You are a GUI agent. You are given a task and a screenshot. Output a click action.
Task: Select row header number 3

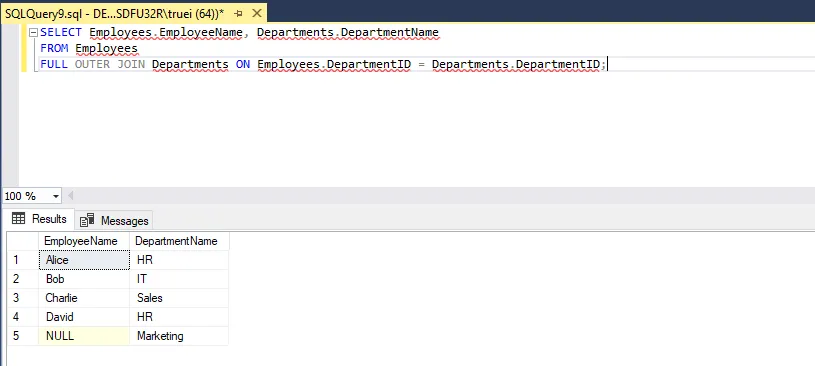23,298
